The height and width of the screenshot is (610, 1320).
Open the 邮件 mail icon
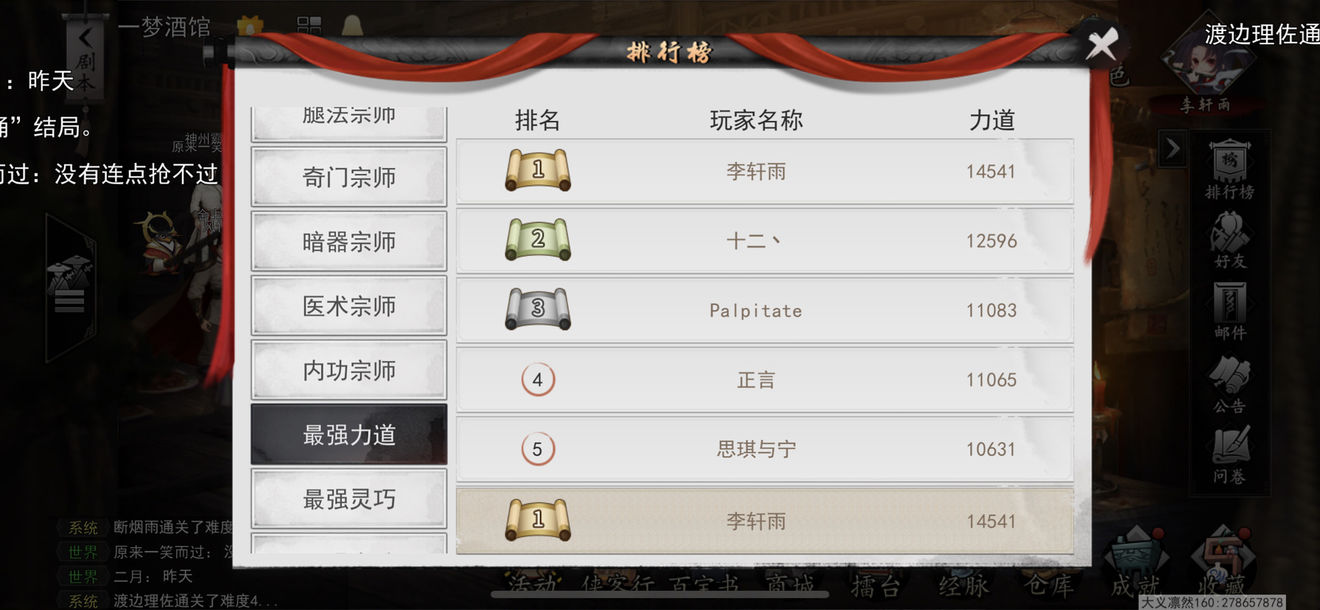click(x=1229, y=312)
